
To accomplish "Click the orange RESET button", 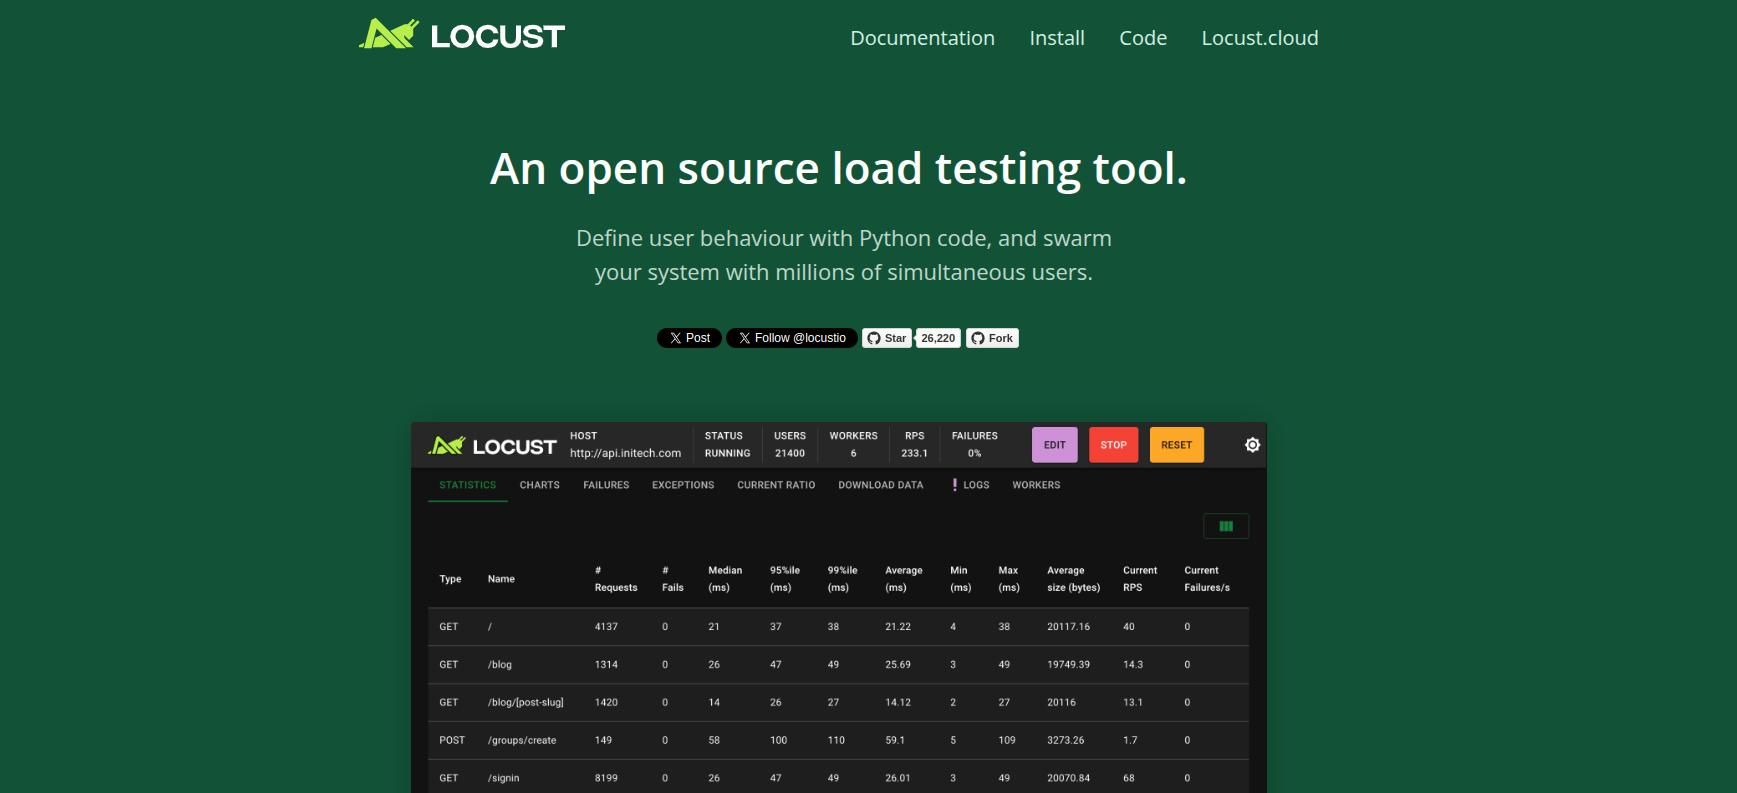I will (1176, 445).
